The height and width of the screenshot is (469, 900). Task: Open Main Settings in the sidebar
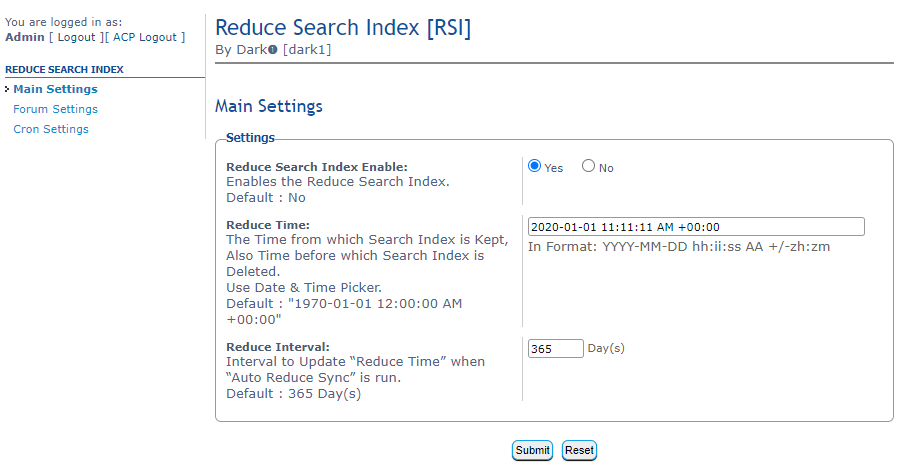55,89
